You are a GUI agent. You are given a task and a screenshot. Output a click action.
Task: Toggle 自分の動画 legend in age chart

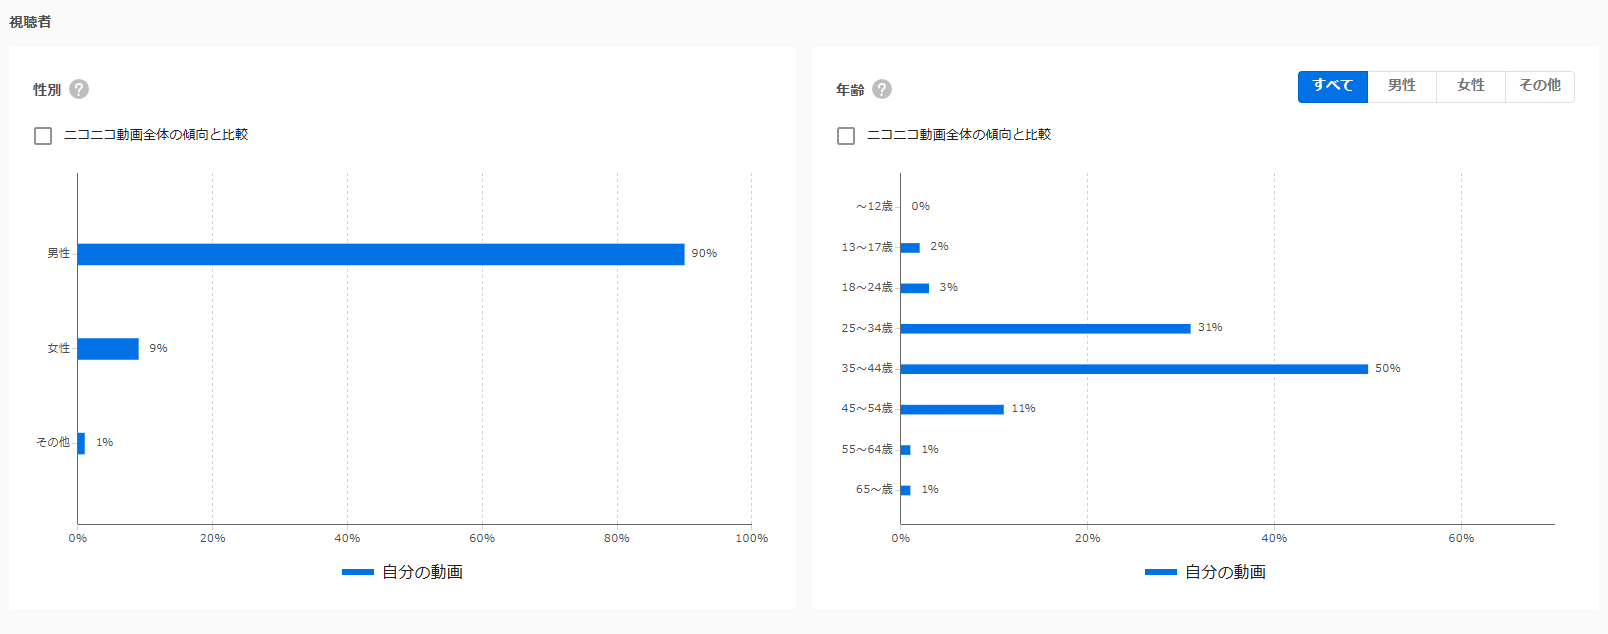coord(1205,572)
